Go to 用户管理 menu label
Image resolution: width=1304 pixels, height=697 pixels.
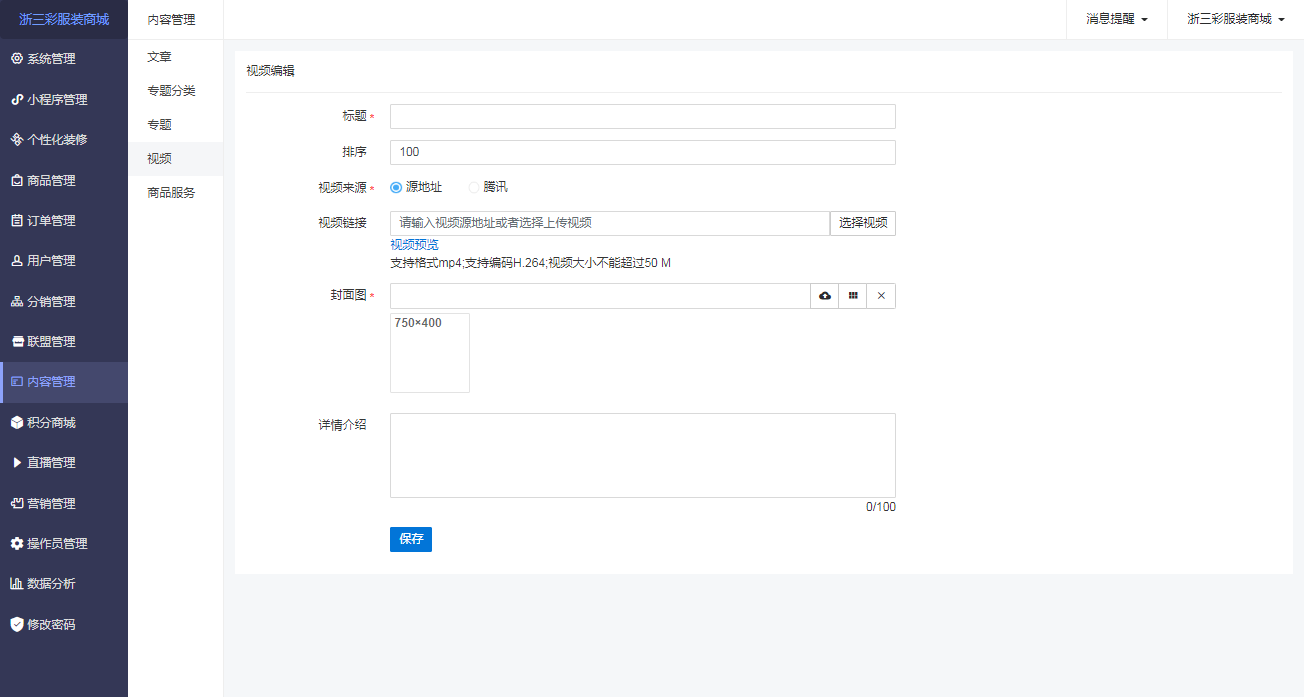(x=51, y=261)
